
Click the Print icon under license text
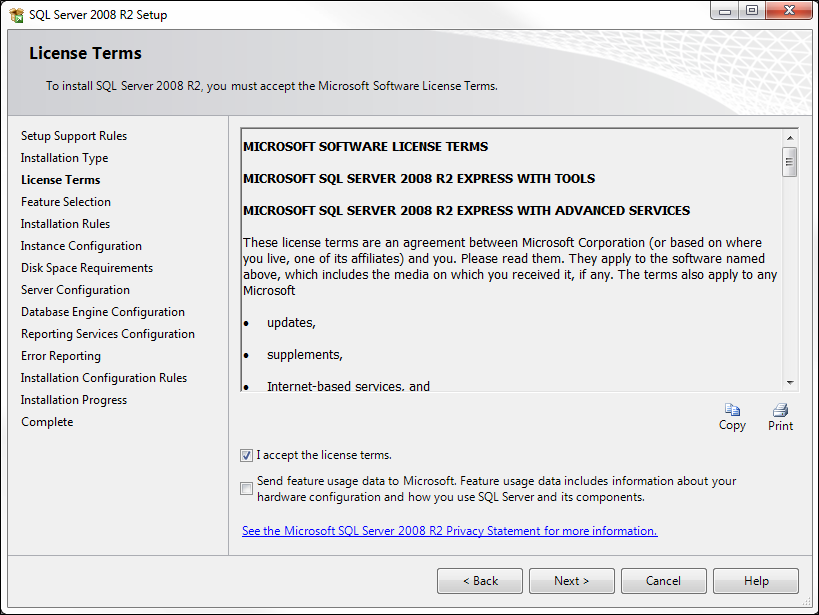tap(780, 409)
